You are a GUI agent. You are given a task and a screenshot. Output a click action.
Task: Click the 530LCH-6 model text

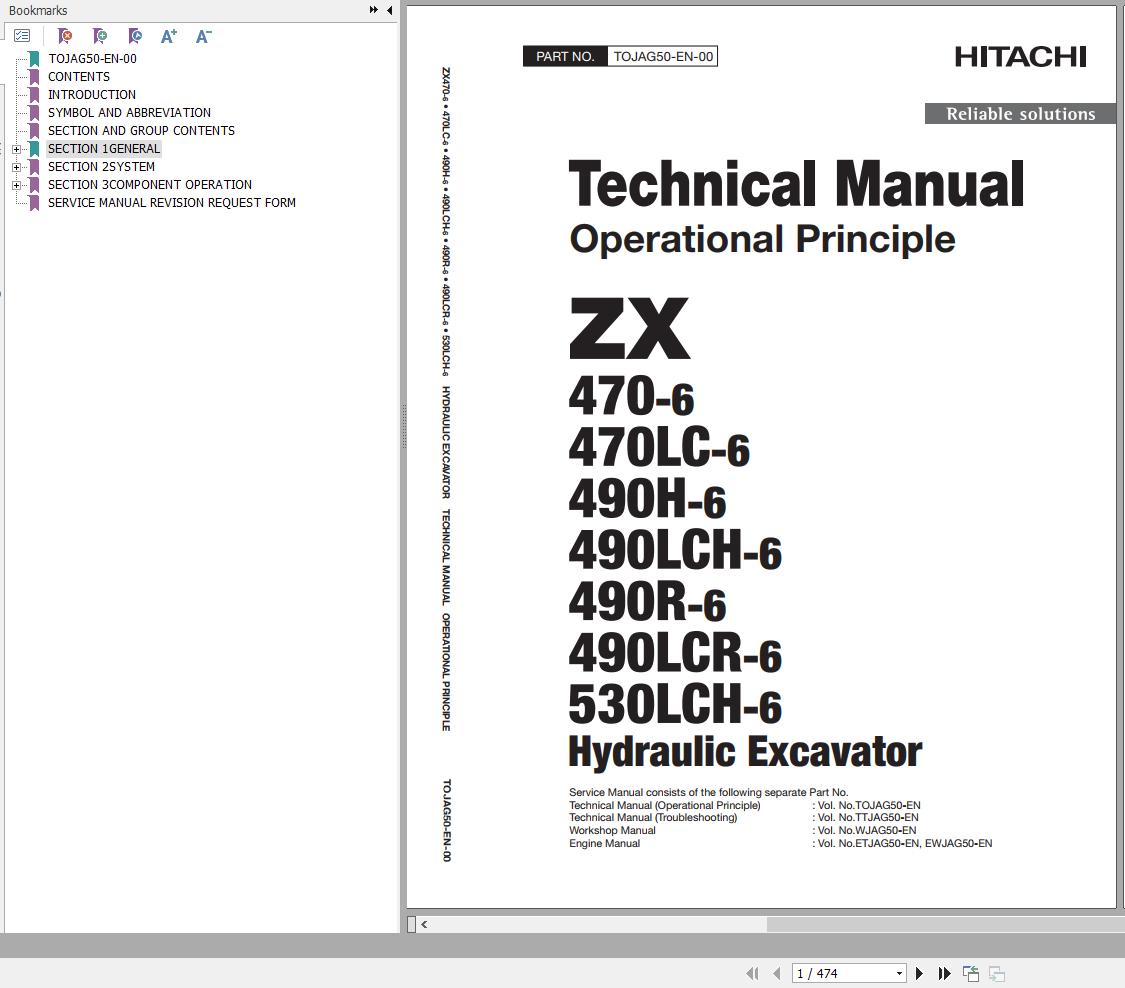(675, 703)
